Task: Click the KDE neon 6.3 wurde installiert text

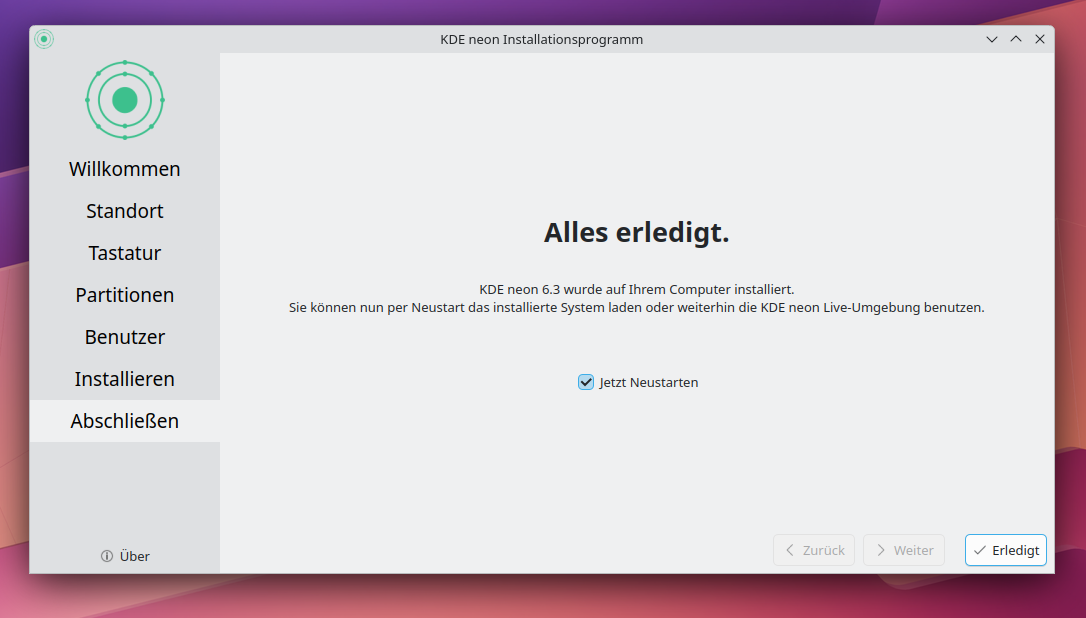Action: click(637, 290)
